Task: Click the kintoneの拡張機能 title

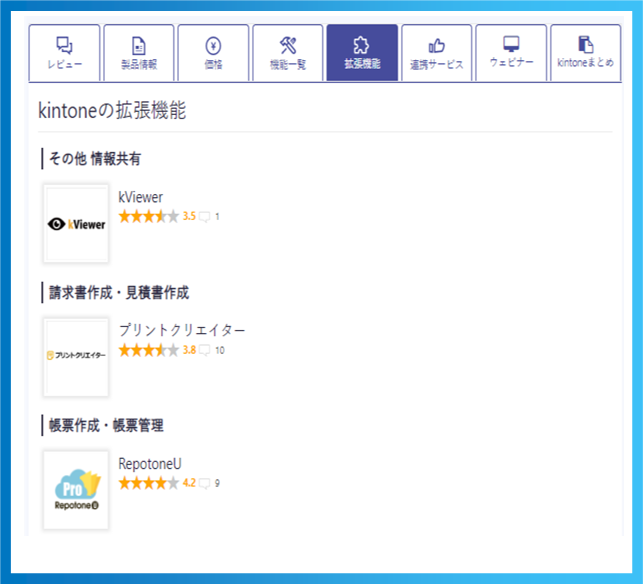Action: point(112,110)
